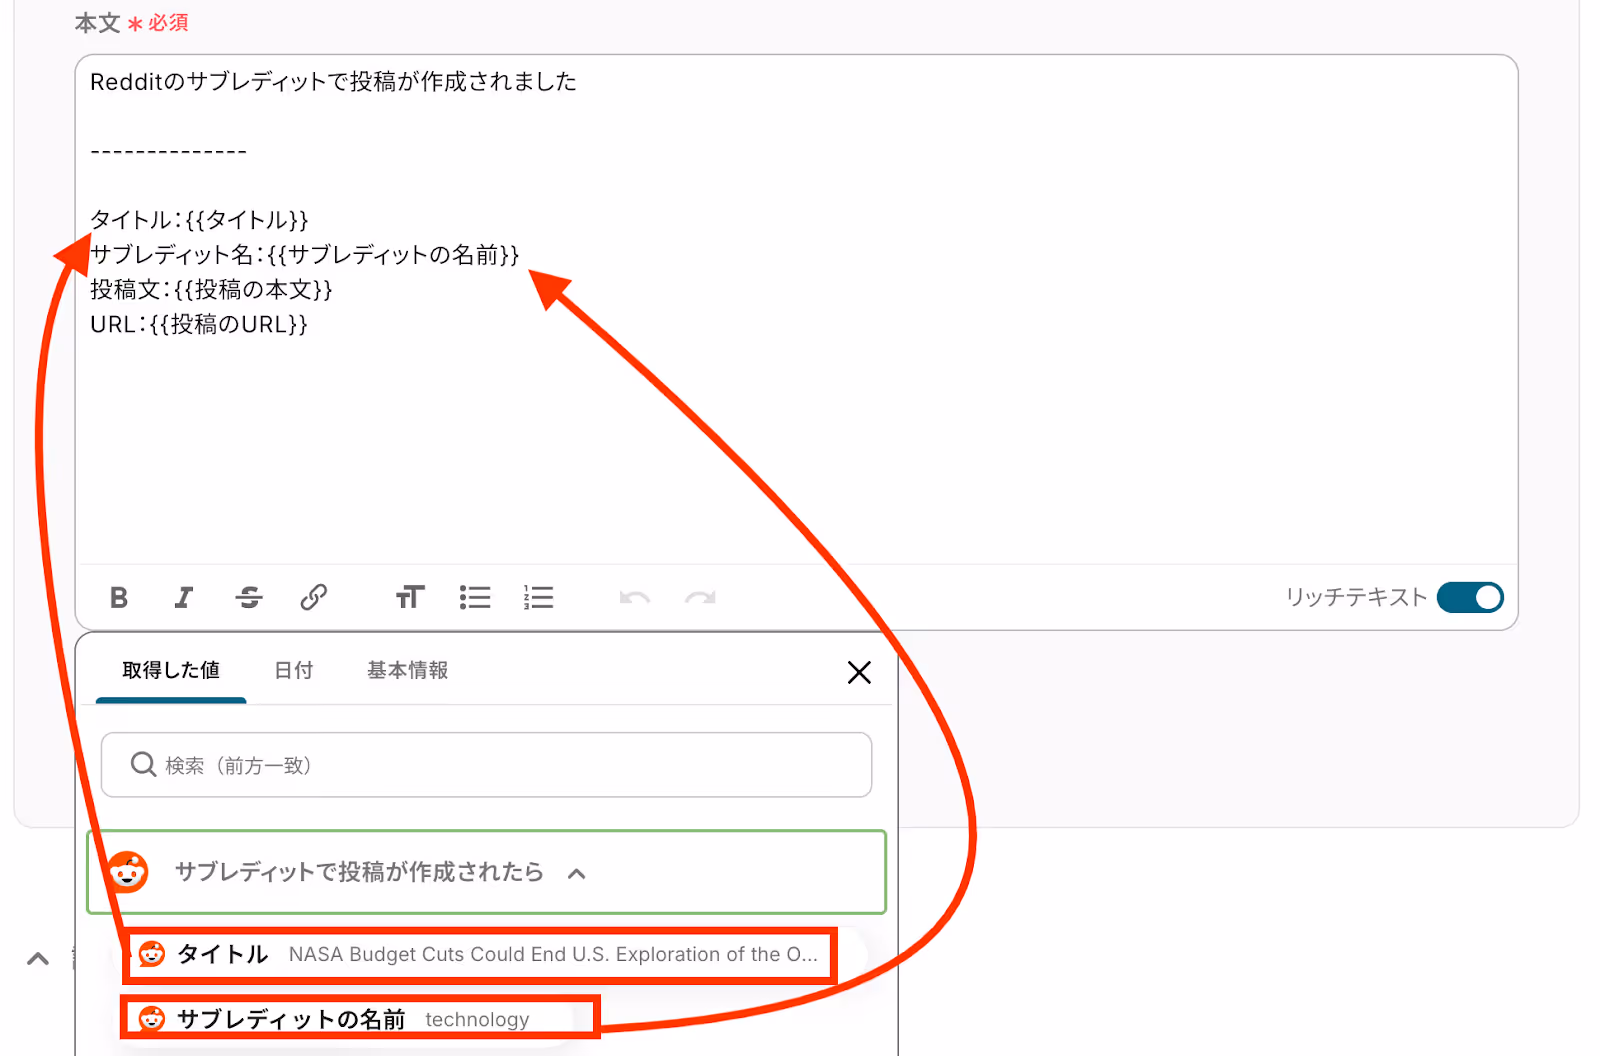Select the サブレディットの名前 value row
The width and height of the screenshot is (1600, 1056).
point(360,1018)
